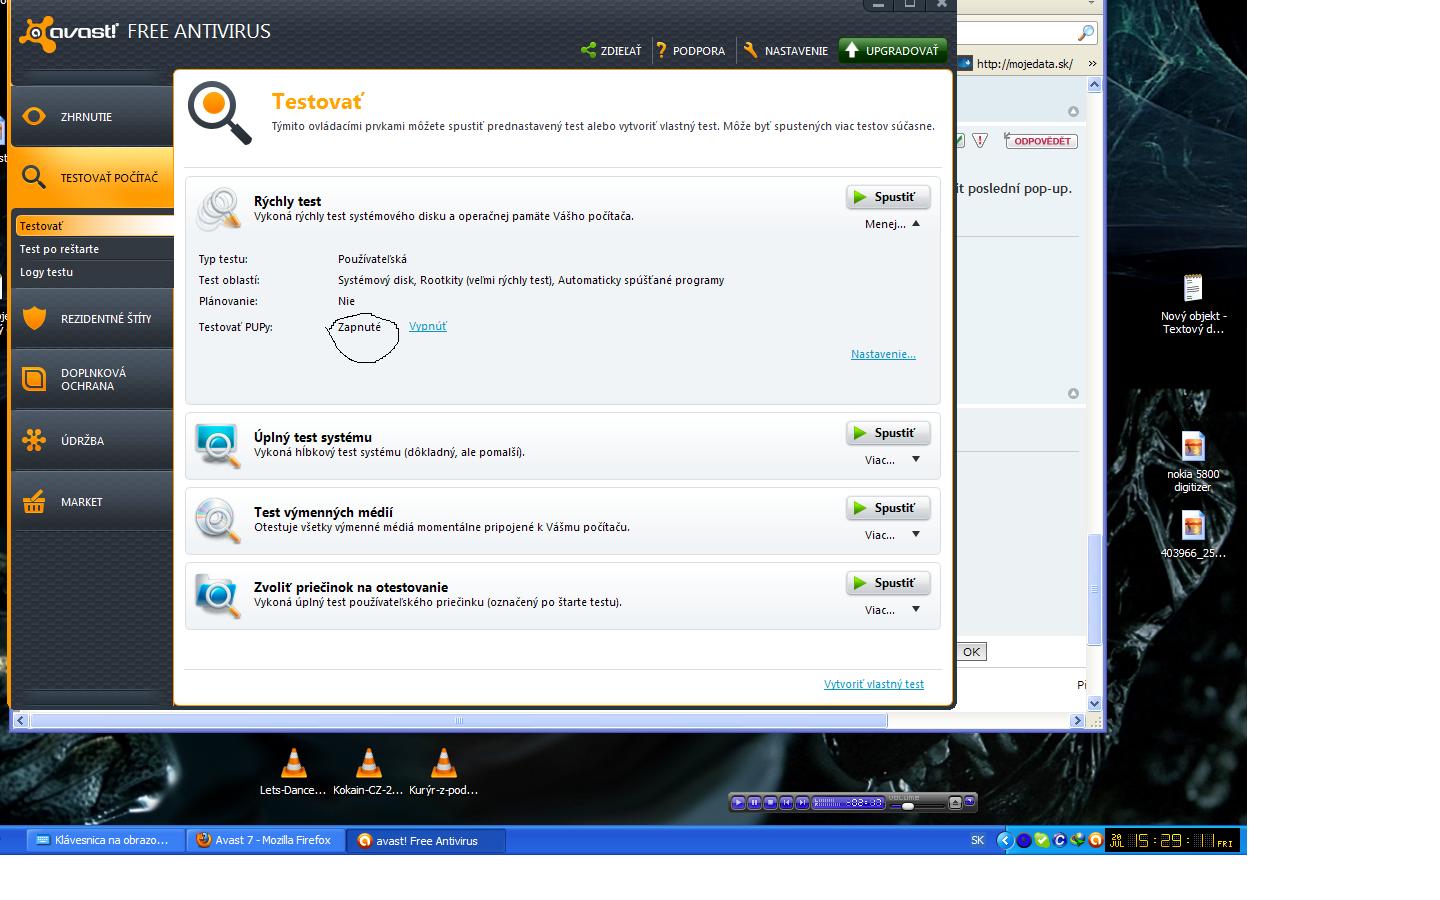Image resolution: width=1440 pixels, height=900 pixels.
Task: Click Firefox horizontal scrollbar right arrow
Action: point(1077,720)
